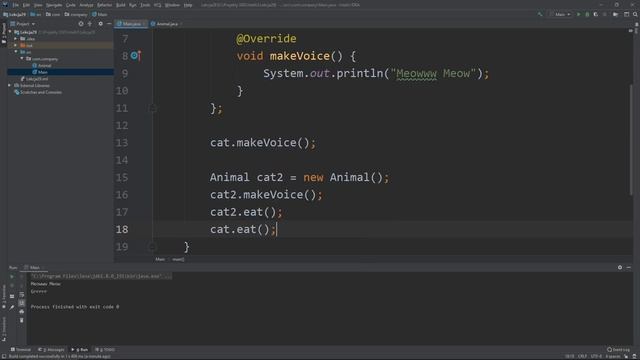
Task: Open Project Structure icon in toolbar
Action: click(615, 14)
